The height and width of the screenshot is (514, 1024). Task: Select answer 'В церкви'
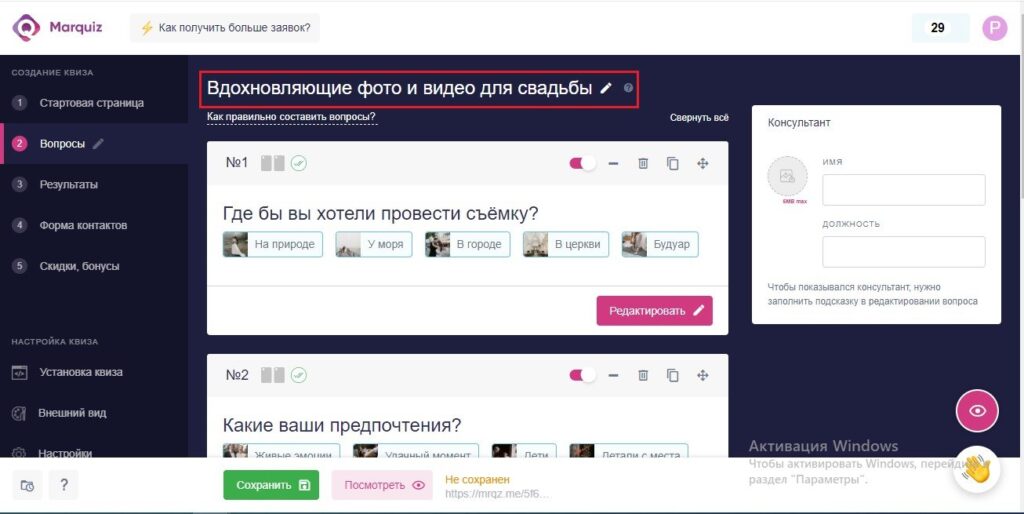point(566,244)
